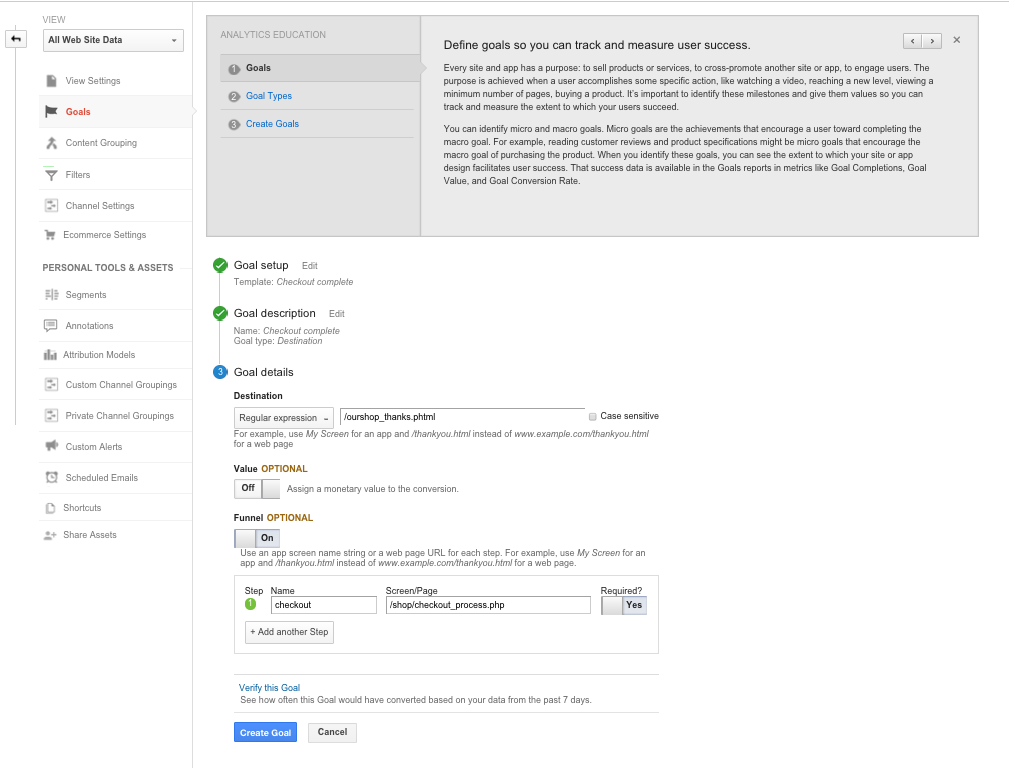This screenshot has height=768, width=1009.
Task: Open Goal Types education step
Action: pyautogui.click(x=269, y=96)
